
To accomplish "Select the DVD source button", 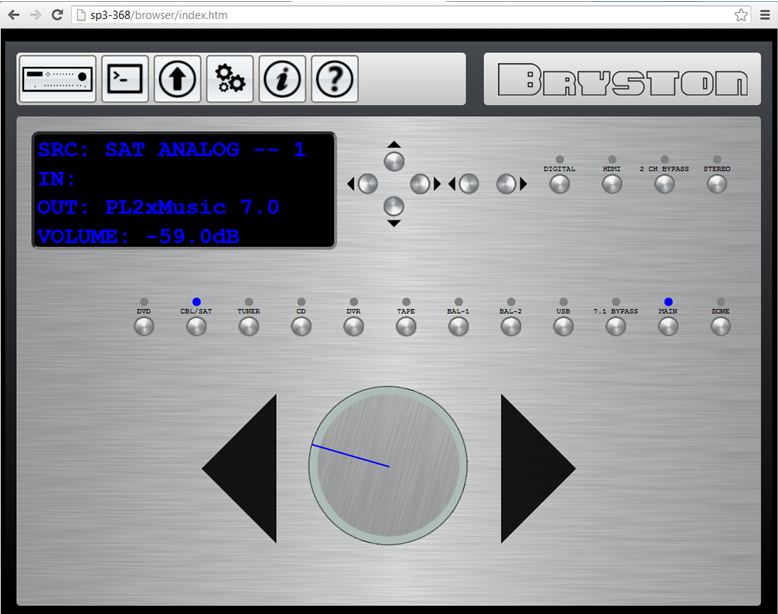I will 144,327.
